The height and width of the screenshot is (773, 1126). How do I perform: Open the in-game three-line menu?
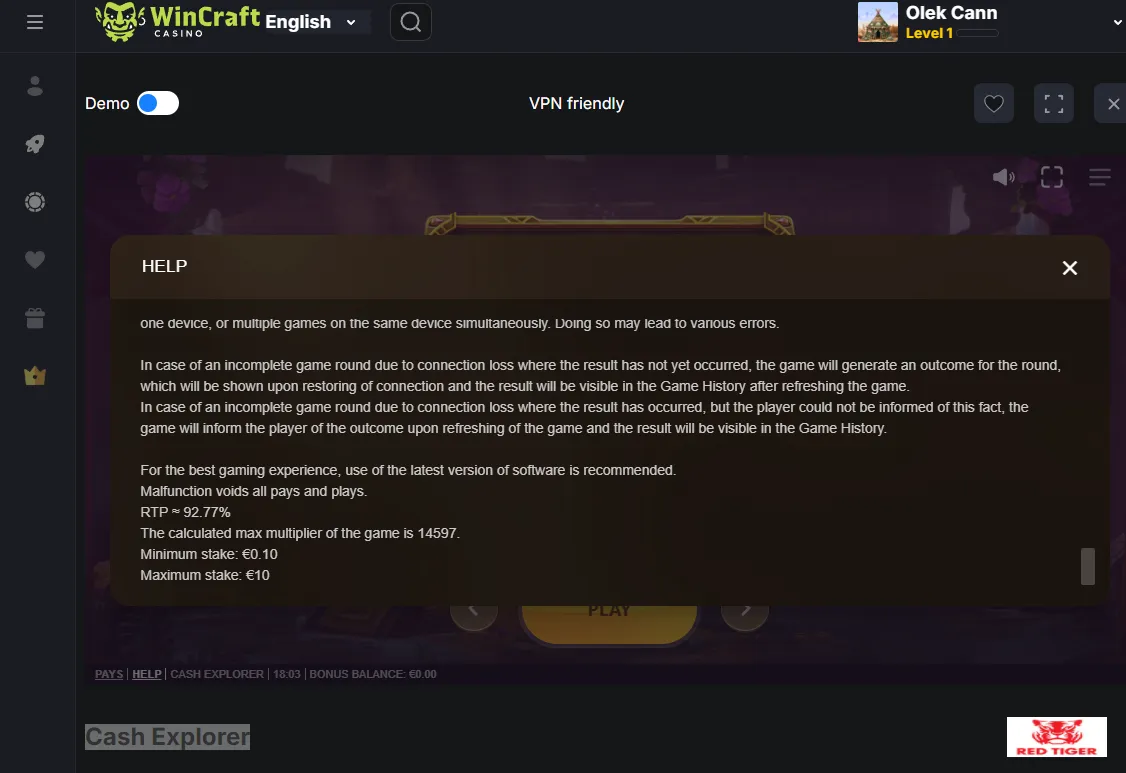[x=1099, y=177]
